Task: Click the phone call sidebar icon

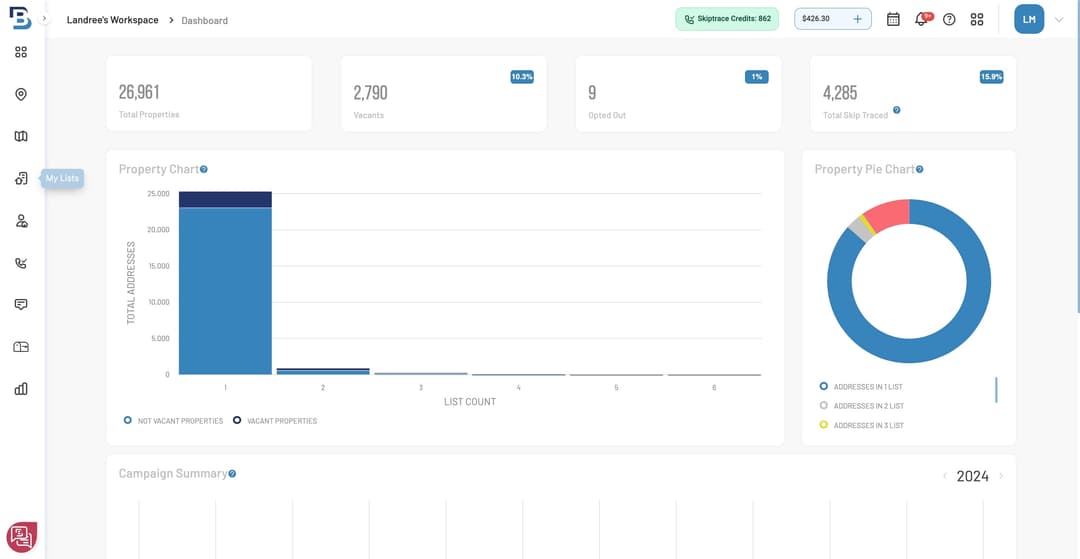Action: pos(21,263)
